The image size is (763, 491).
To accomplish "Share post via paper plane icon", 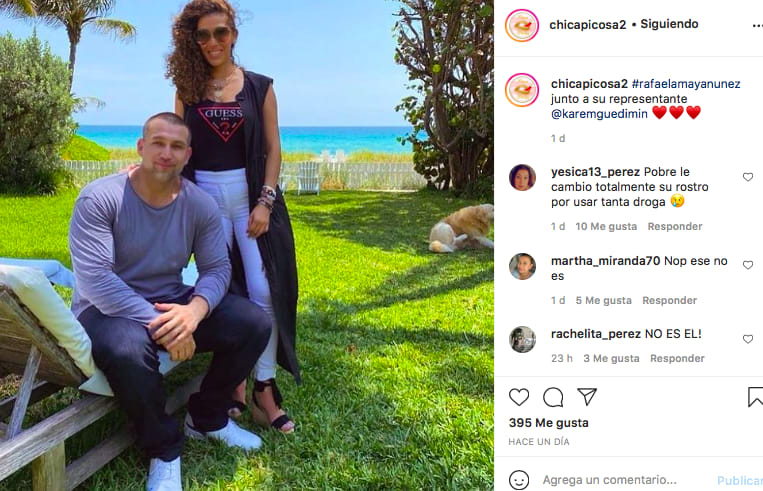I will (587, 397).
